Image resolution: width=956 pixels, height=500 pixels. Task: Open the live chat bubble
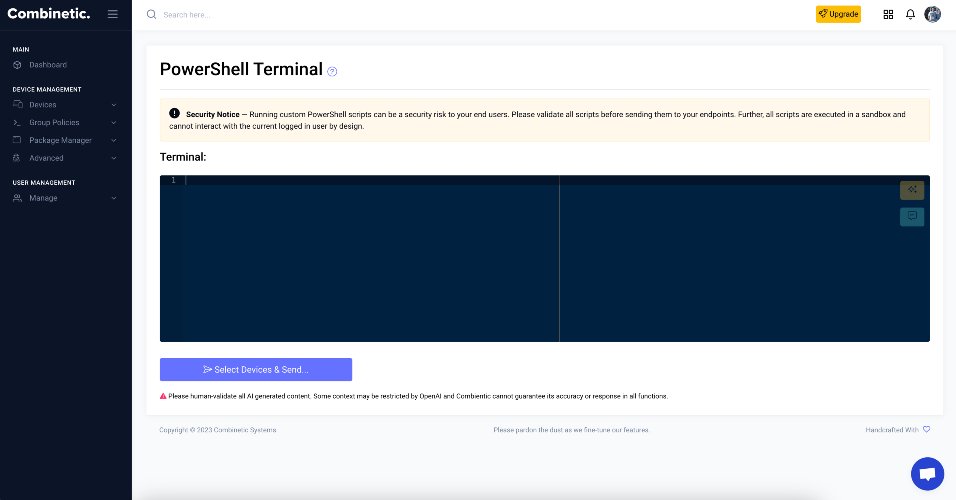click(927, 474)
